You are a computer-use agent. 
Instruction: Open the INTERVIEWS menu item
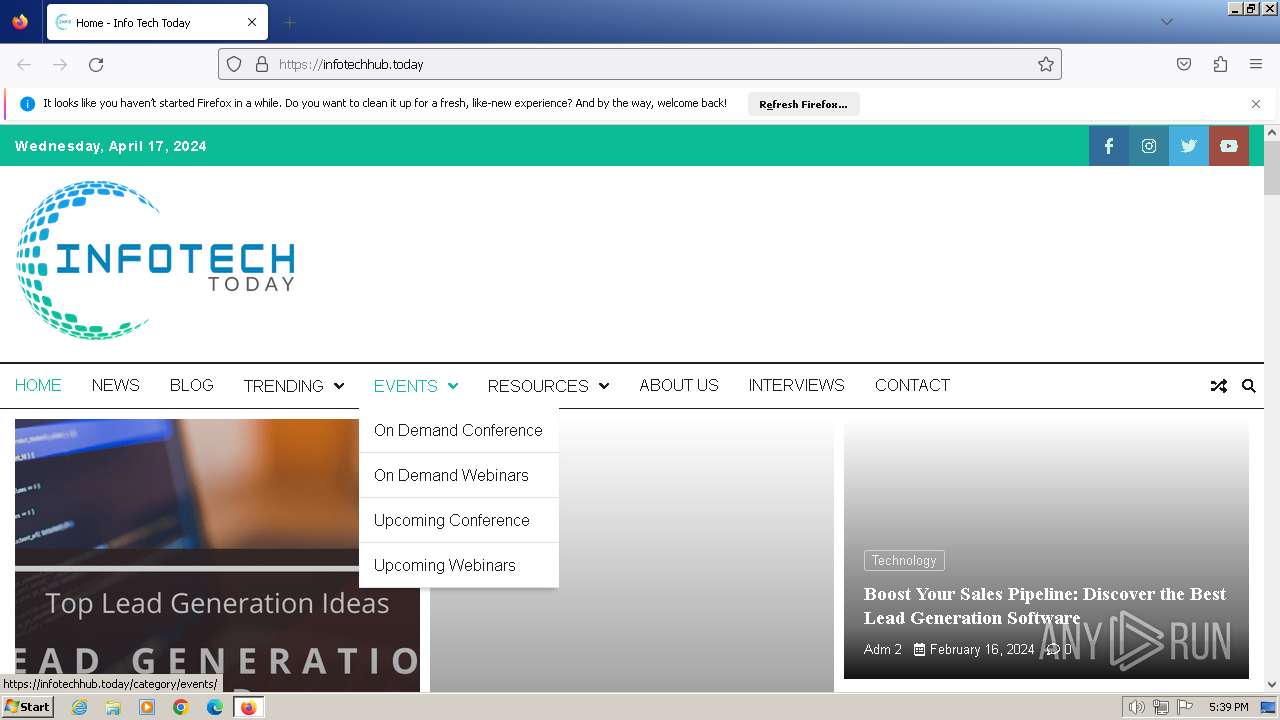[x=797, y=385]
